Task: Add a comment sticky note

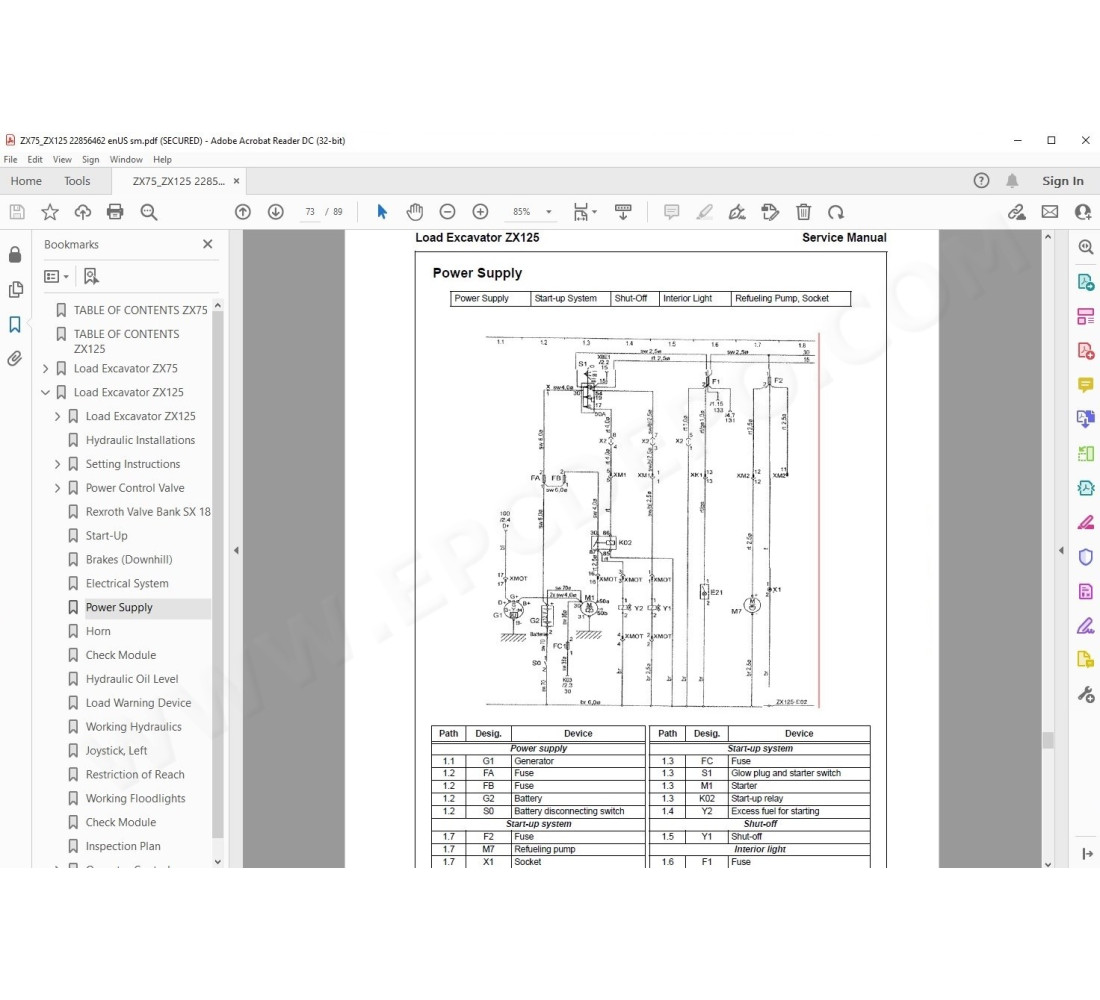Action: point(671,212)
